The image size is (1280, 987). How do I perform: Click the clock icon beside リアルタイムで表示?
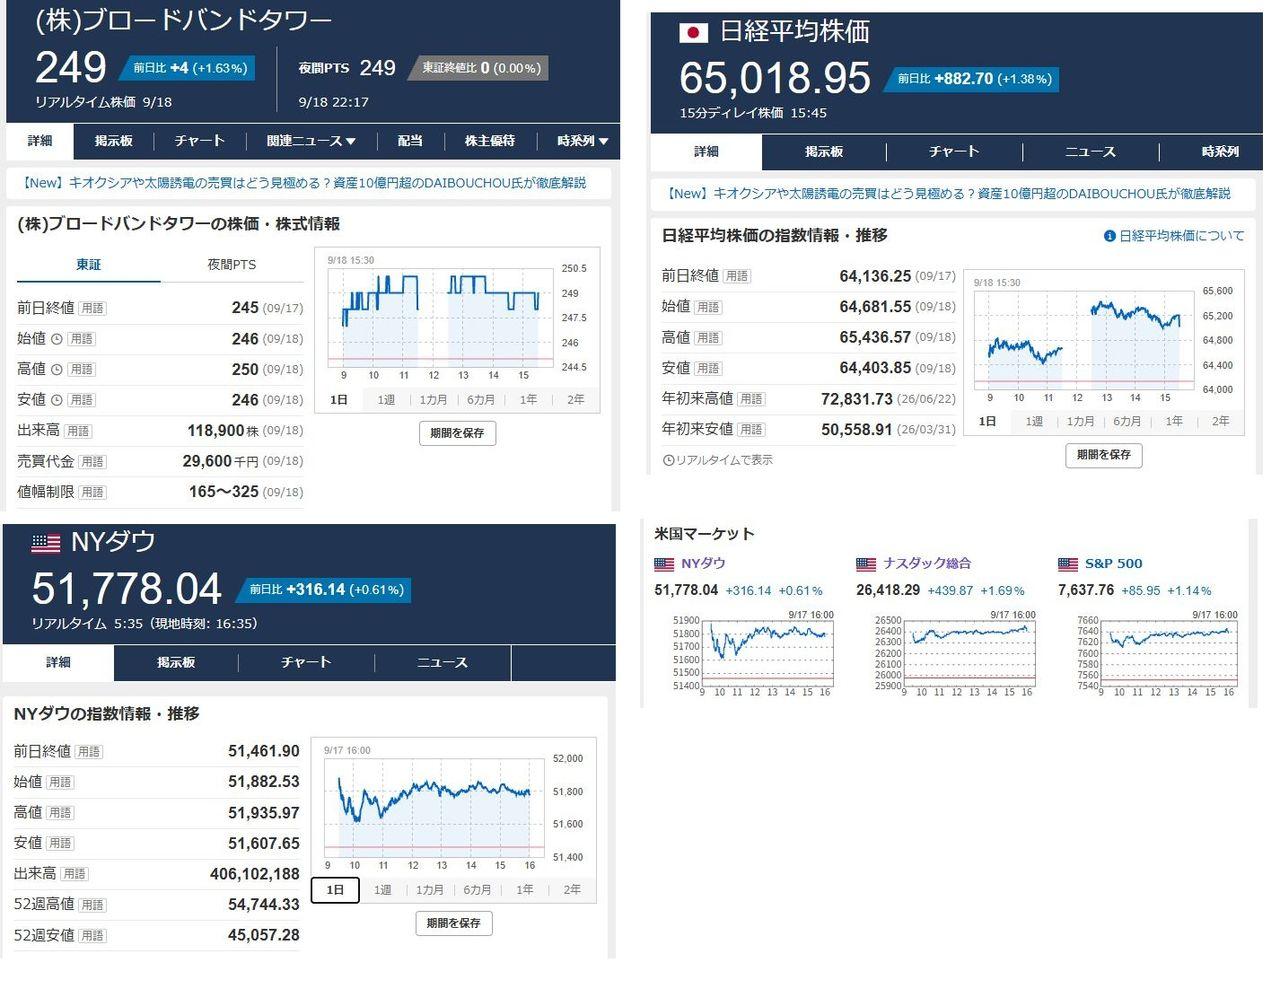point(668,460)
